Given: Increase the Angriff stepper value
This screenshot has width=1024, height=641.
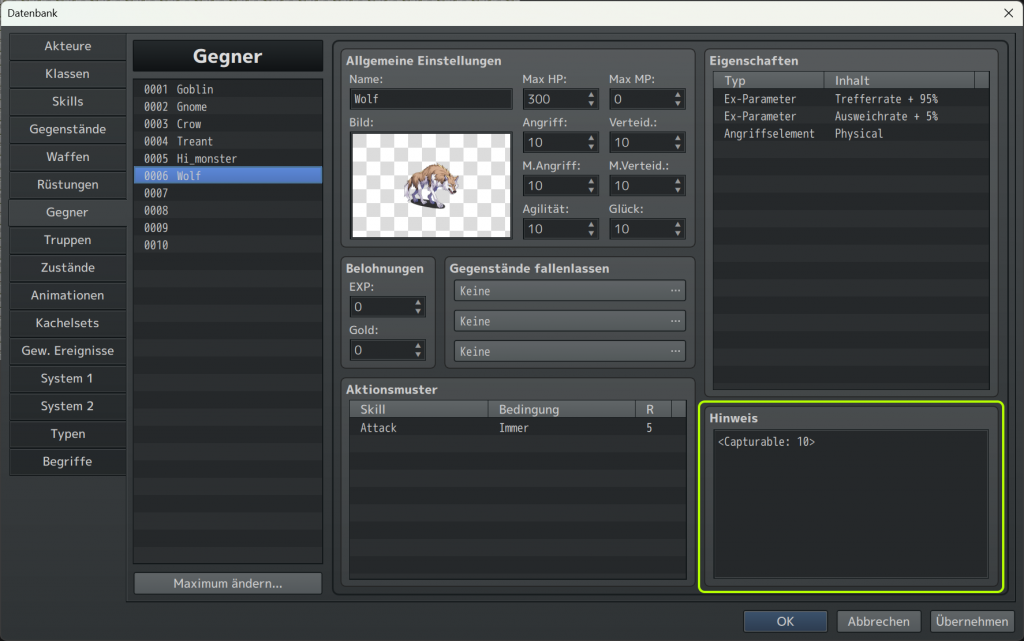Looking at the screenshot, I should point(591,138).
